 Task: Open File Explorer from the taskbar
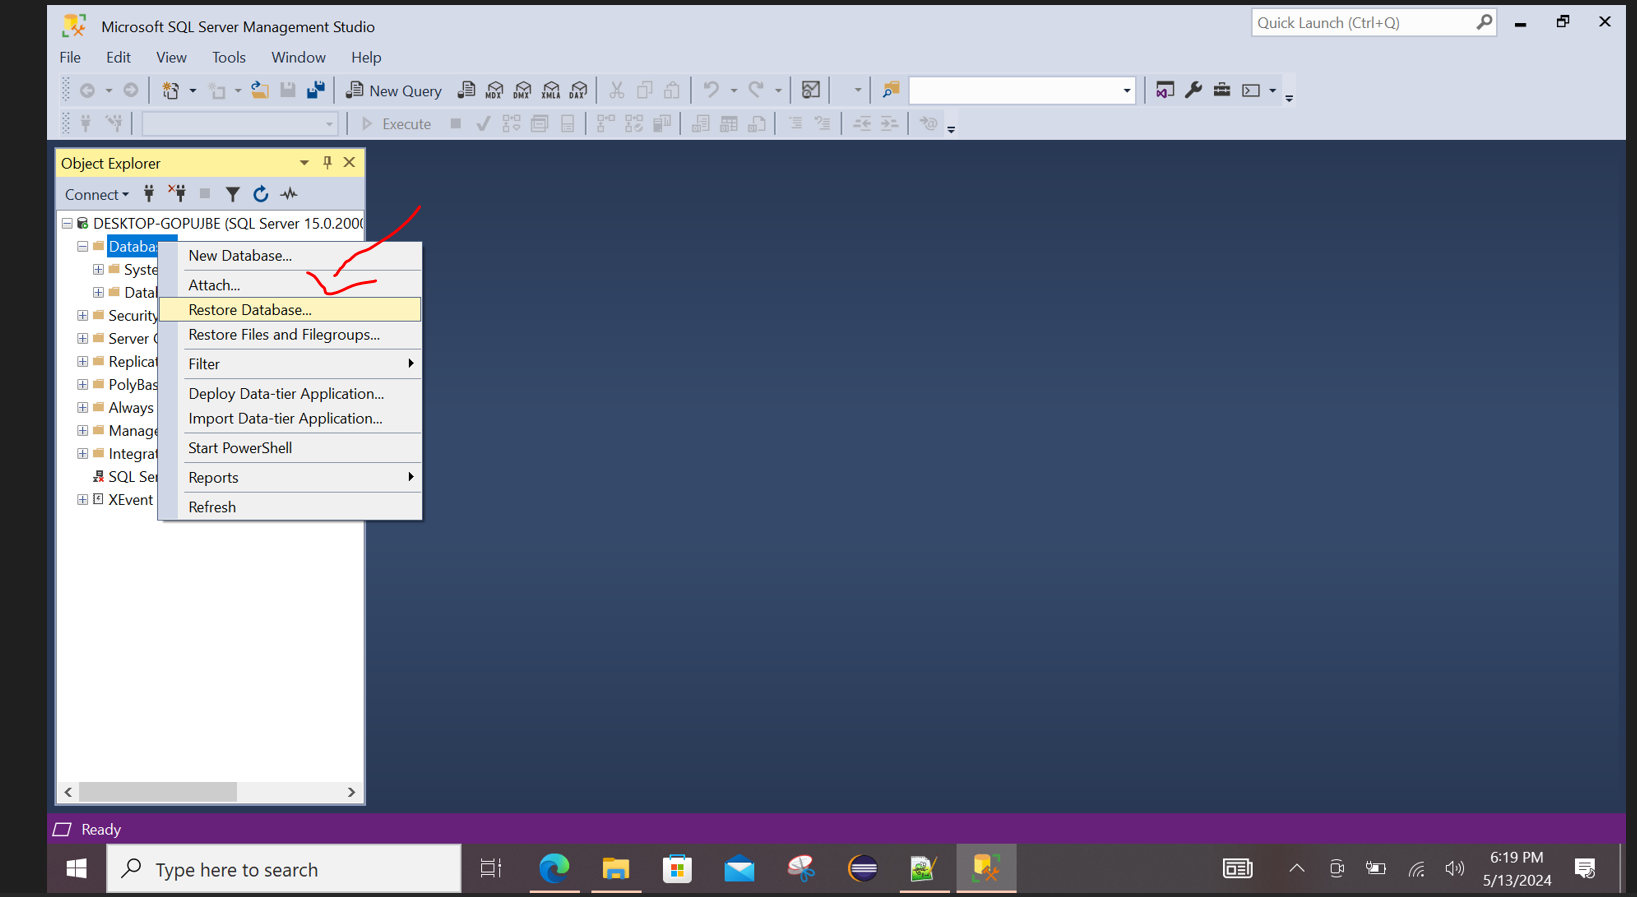(616, 869)
